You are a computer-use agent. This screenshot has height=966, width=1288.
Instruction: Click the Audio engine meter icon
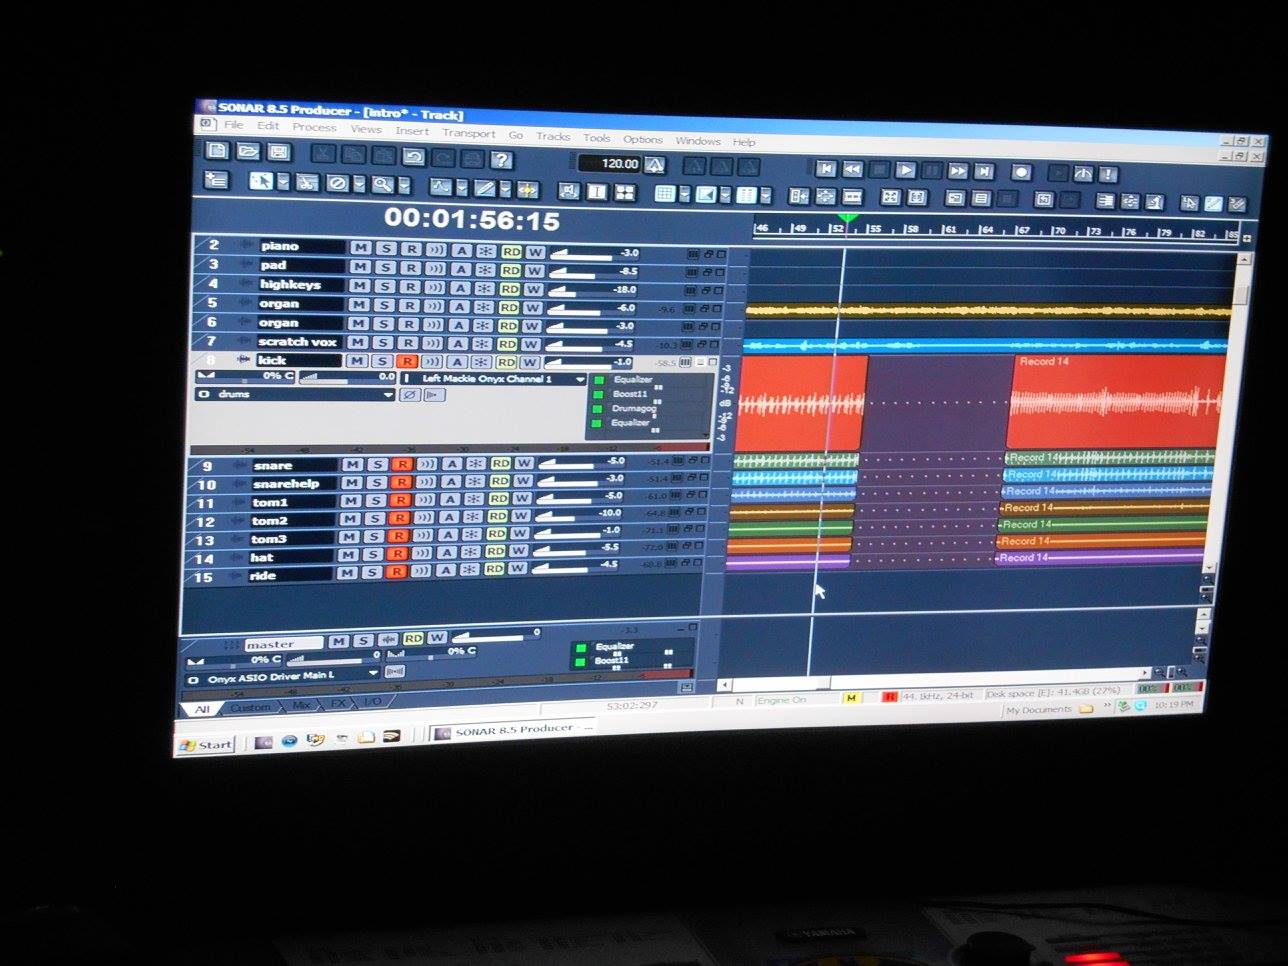(x=1083, y=174)
